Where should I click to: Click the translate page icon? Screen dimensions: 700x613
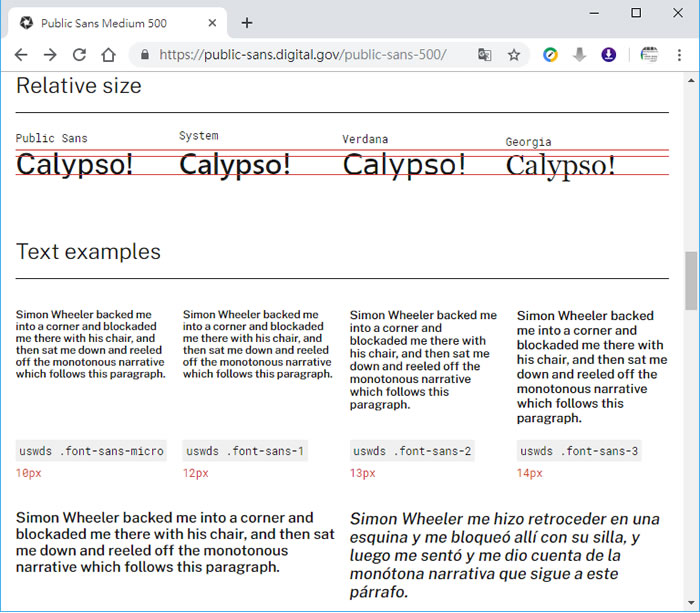click(x=485, y=55)
